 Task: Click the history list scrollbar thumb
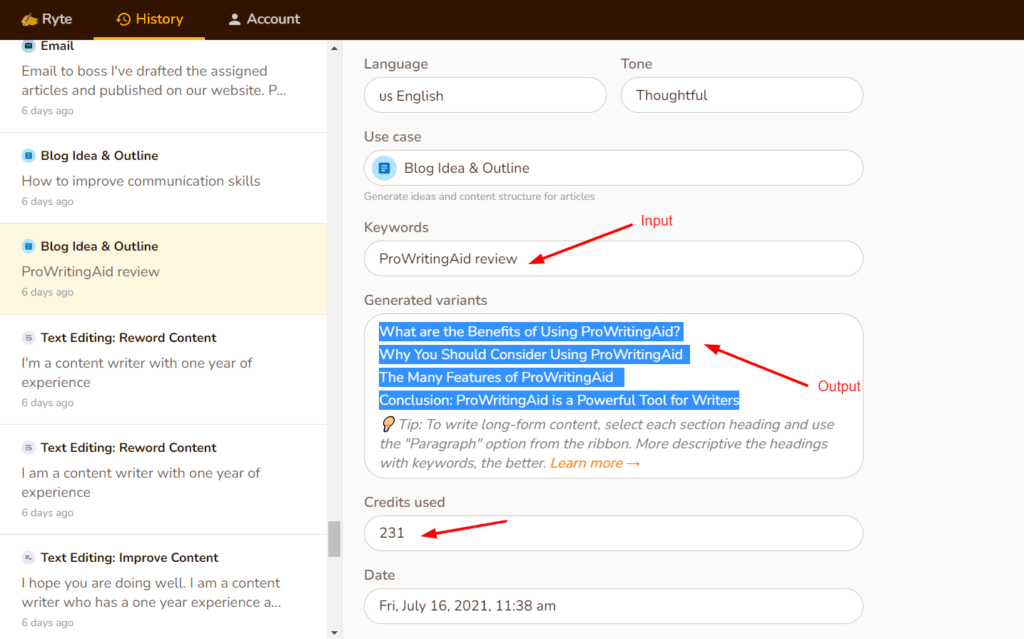pyautogui.click(x=334, y=539)
